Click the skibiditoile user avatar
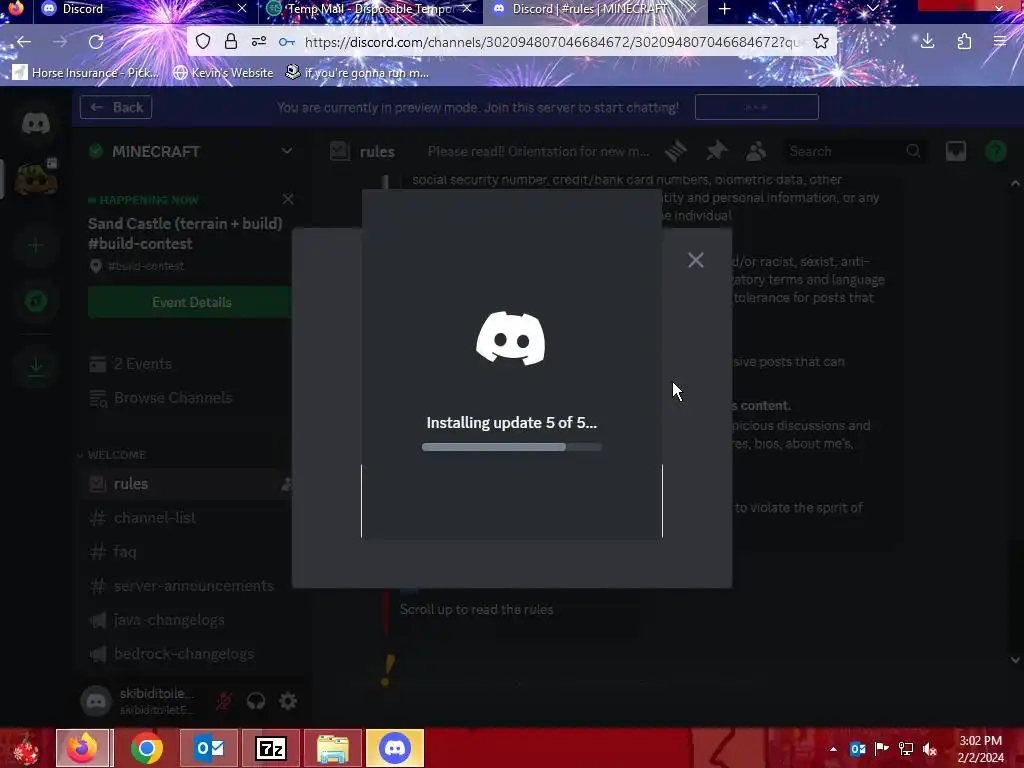 96,701
